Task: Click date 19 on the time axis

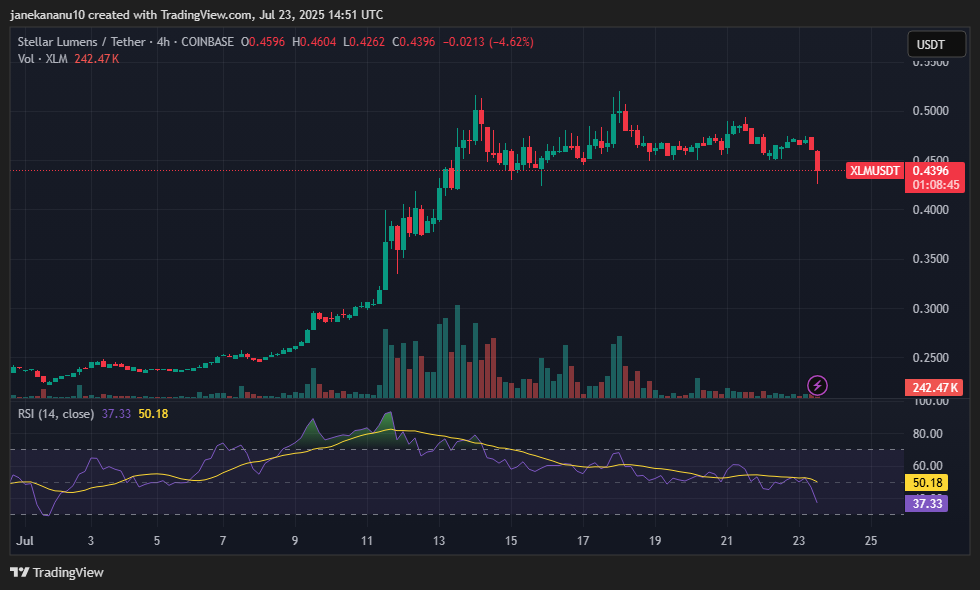Action: (x=655, y=541)
